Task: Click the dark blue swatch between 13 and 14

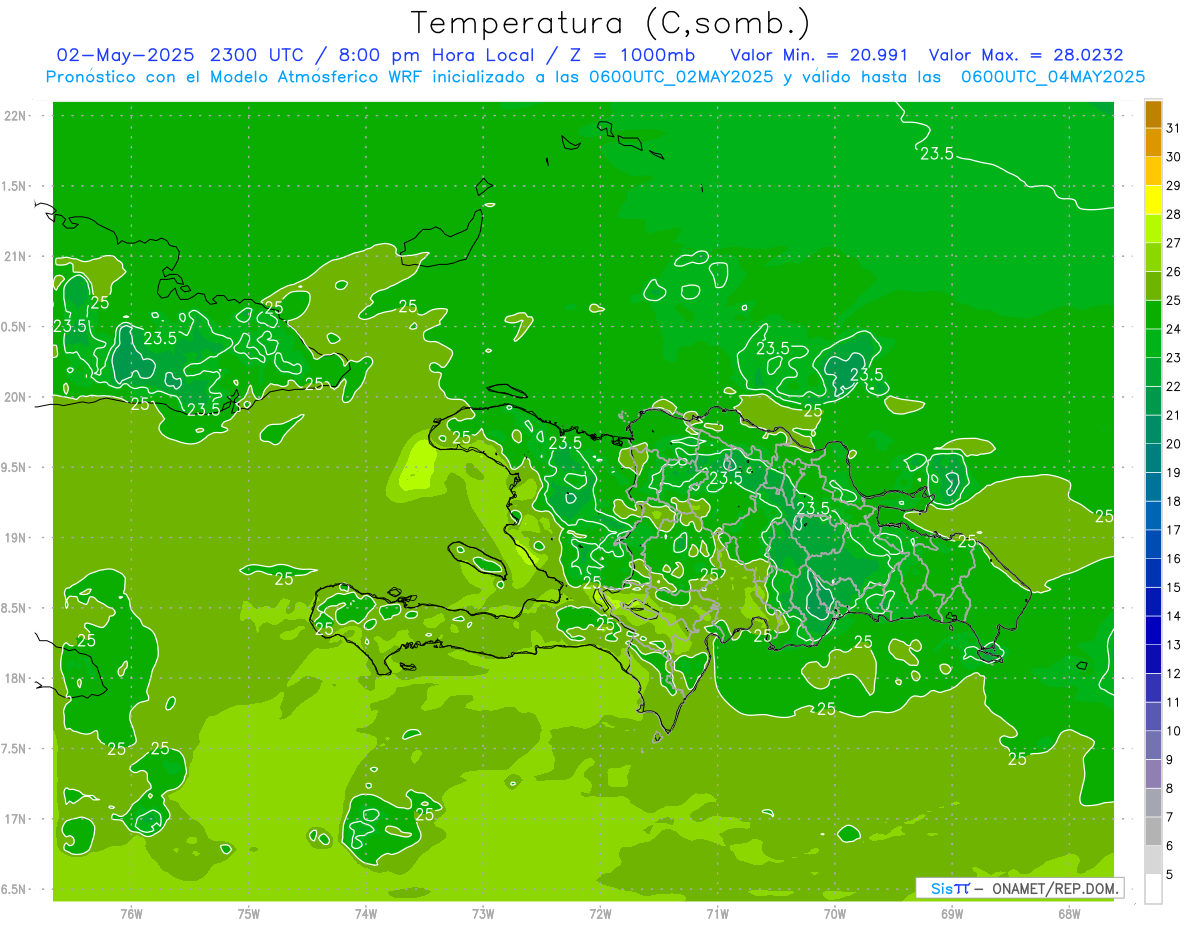Action: (1153, 630)
